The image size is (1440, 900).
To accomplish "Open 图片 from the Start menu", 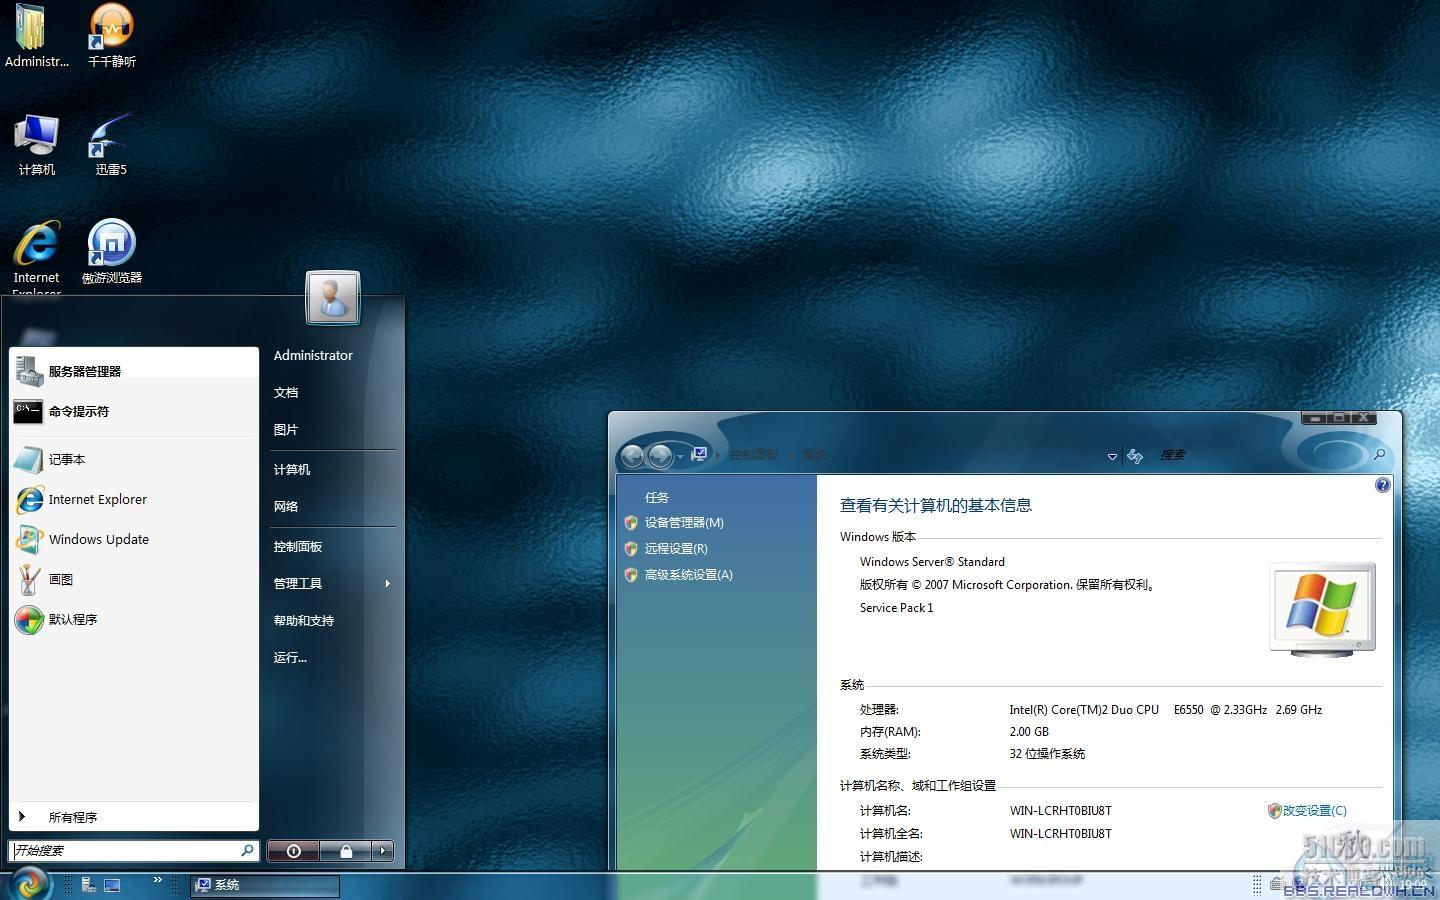I will pos(286,430).
